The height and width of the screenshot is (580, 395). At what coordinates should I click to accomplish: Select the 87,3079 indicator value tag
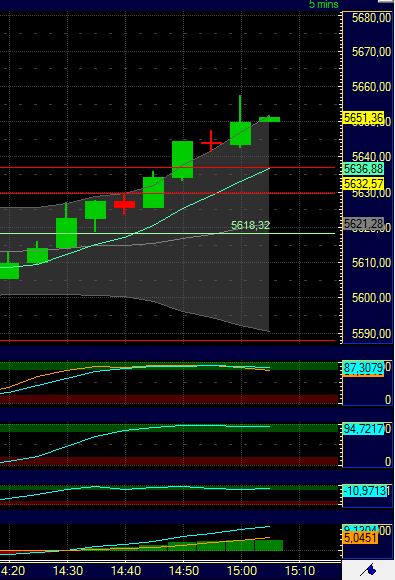pos(363,368)
